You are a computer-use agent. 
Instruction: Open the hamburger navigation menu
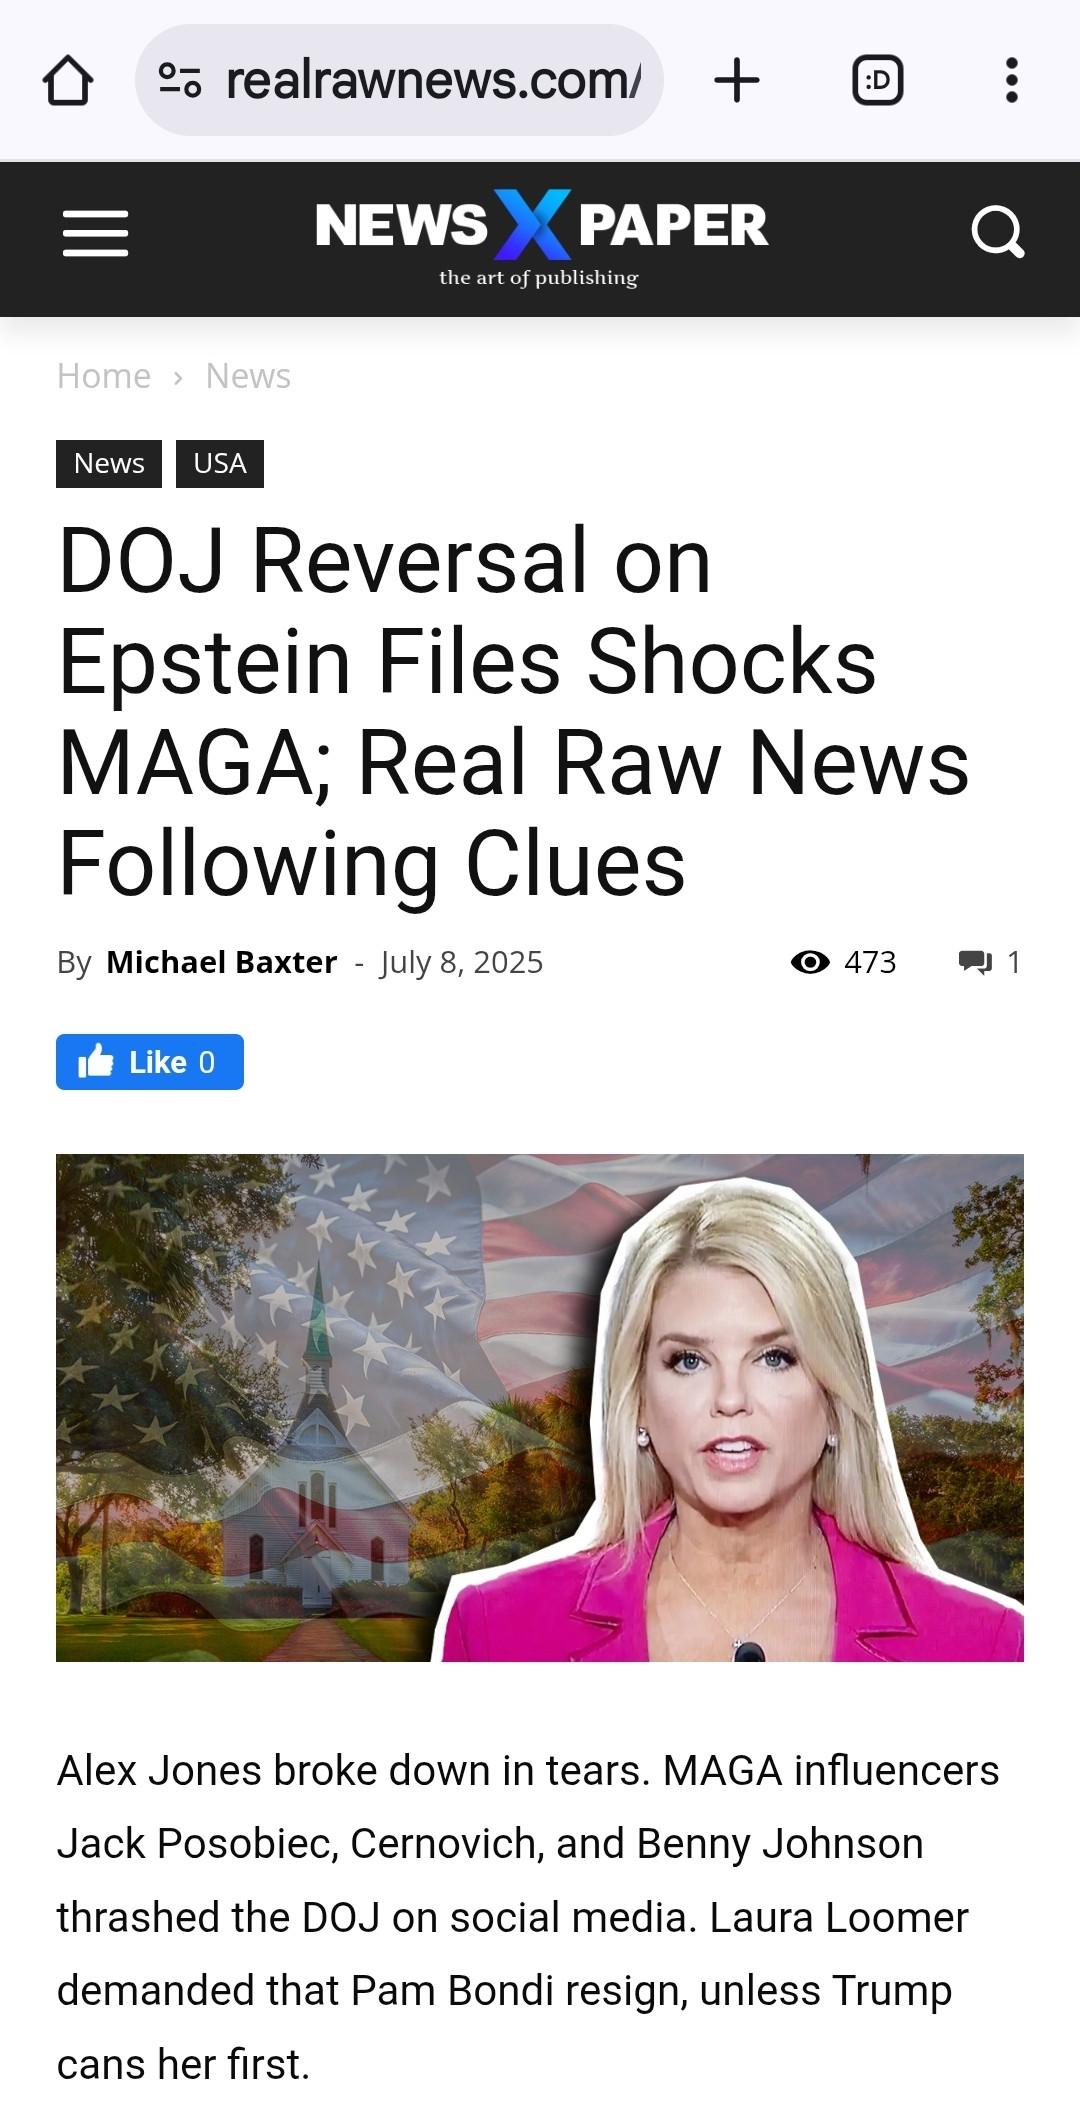pos(95,233)
